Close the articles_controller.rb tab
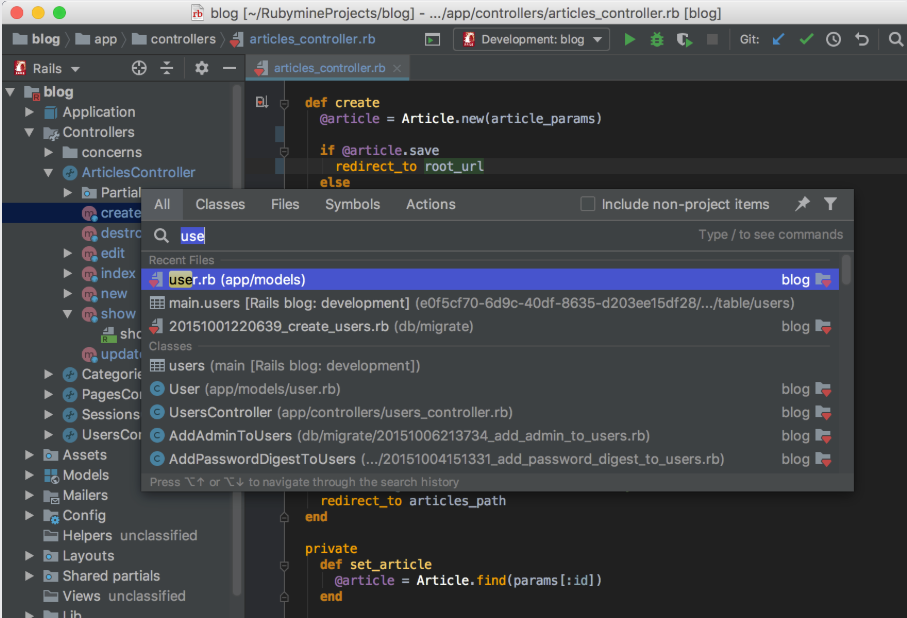 (397, 68)
